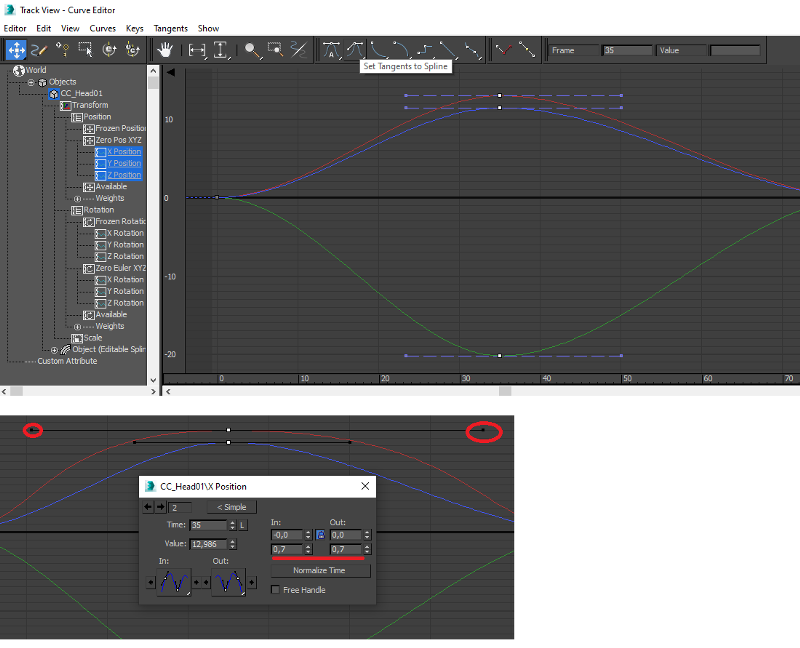
Task: Click the Isolate Curve icon
Action: pos(298,50)
